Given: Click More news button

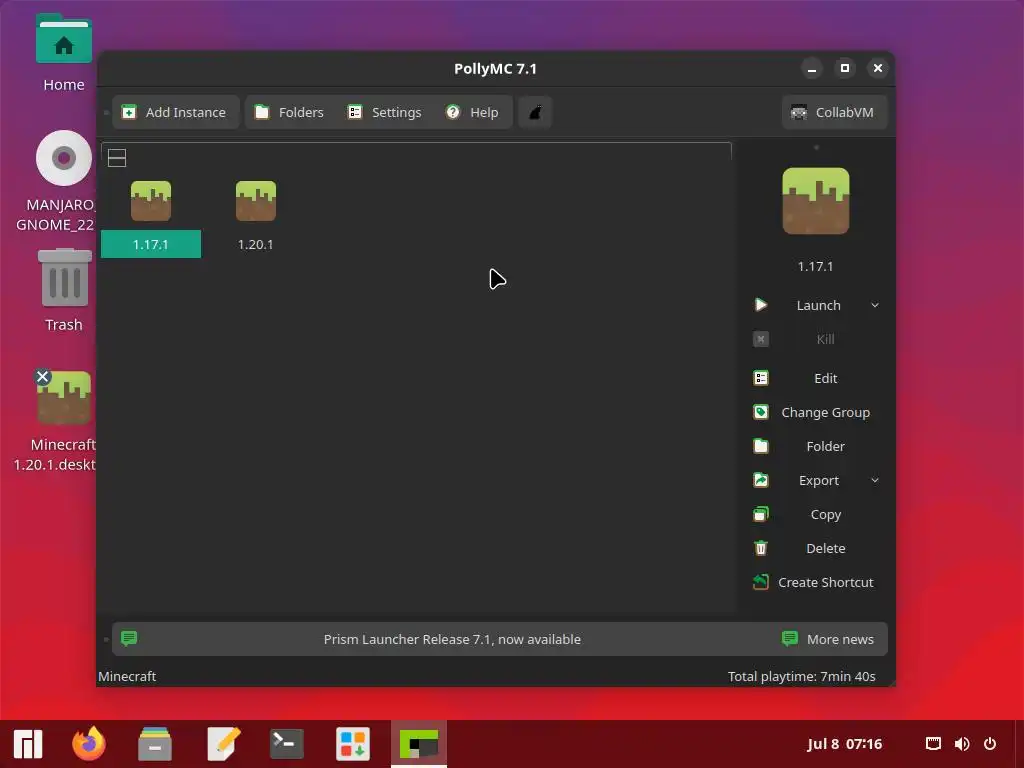Looking at the screenshot, I should [x=828, y=639].
